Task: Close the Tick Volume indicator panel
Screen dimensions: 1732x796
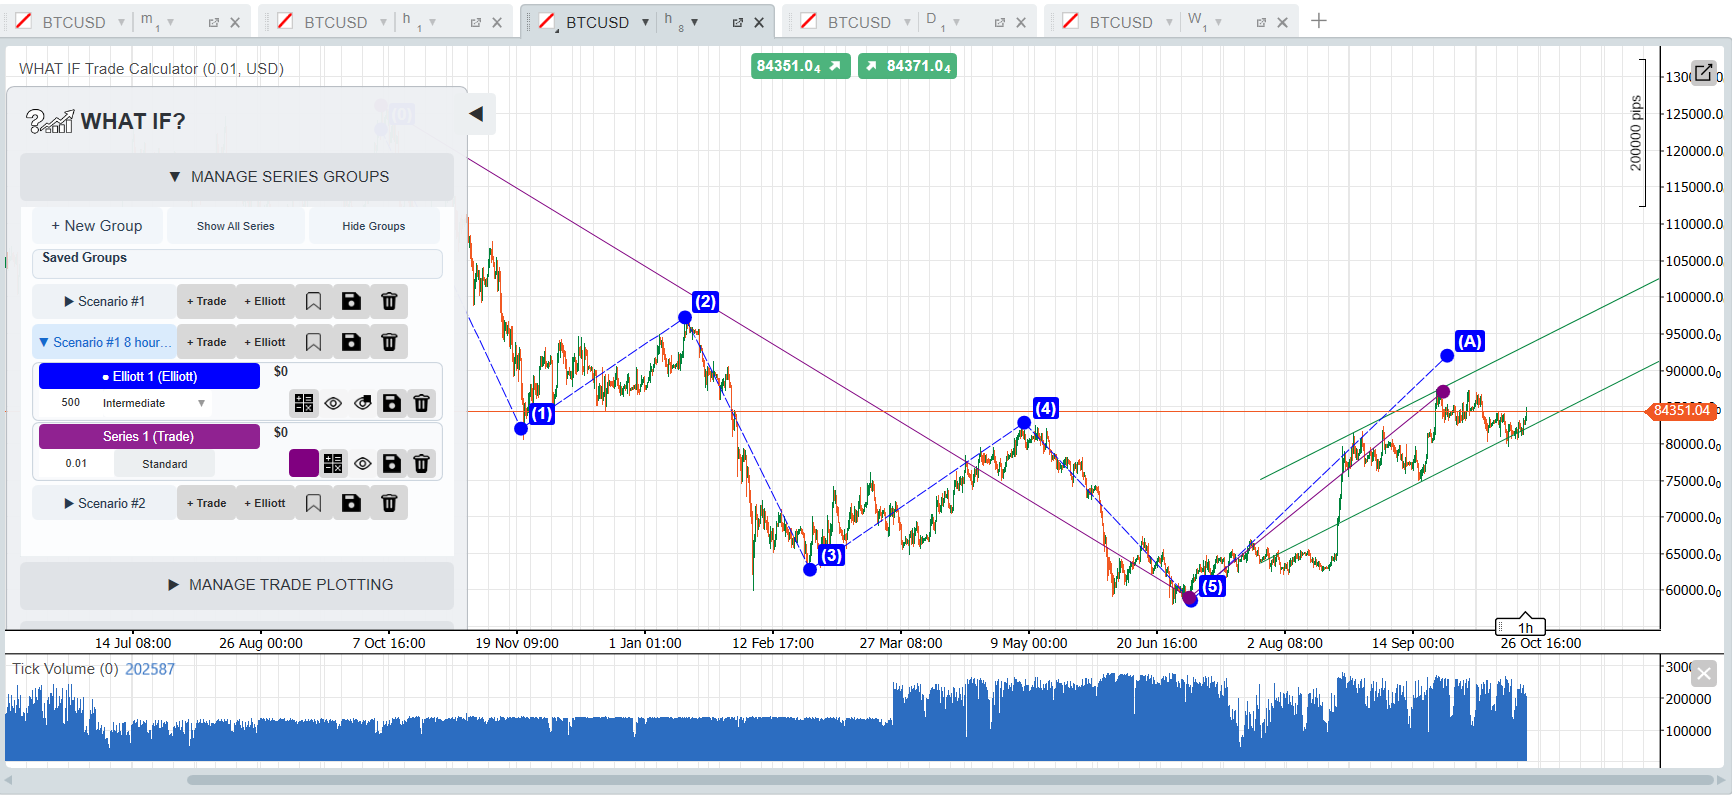Action: pos(1704,674)
